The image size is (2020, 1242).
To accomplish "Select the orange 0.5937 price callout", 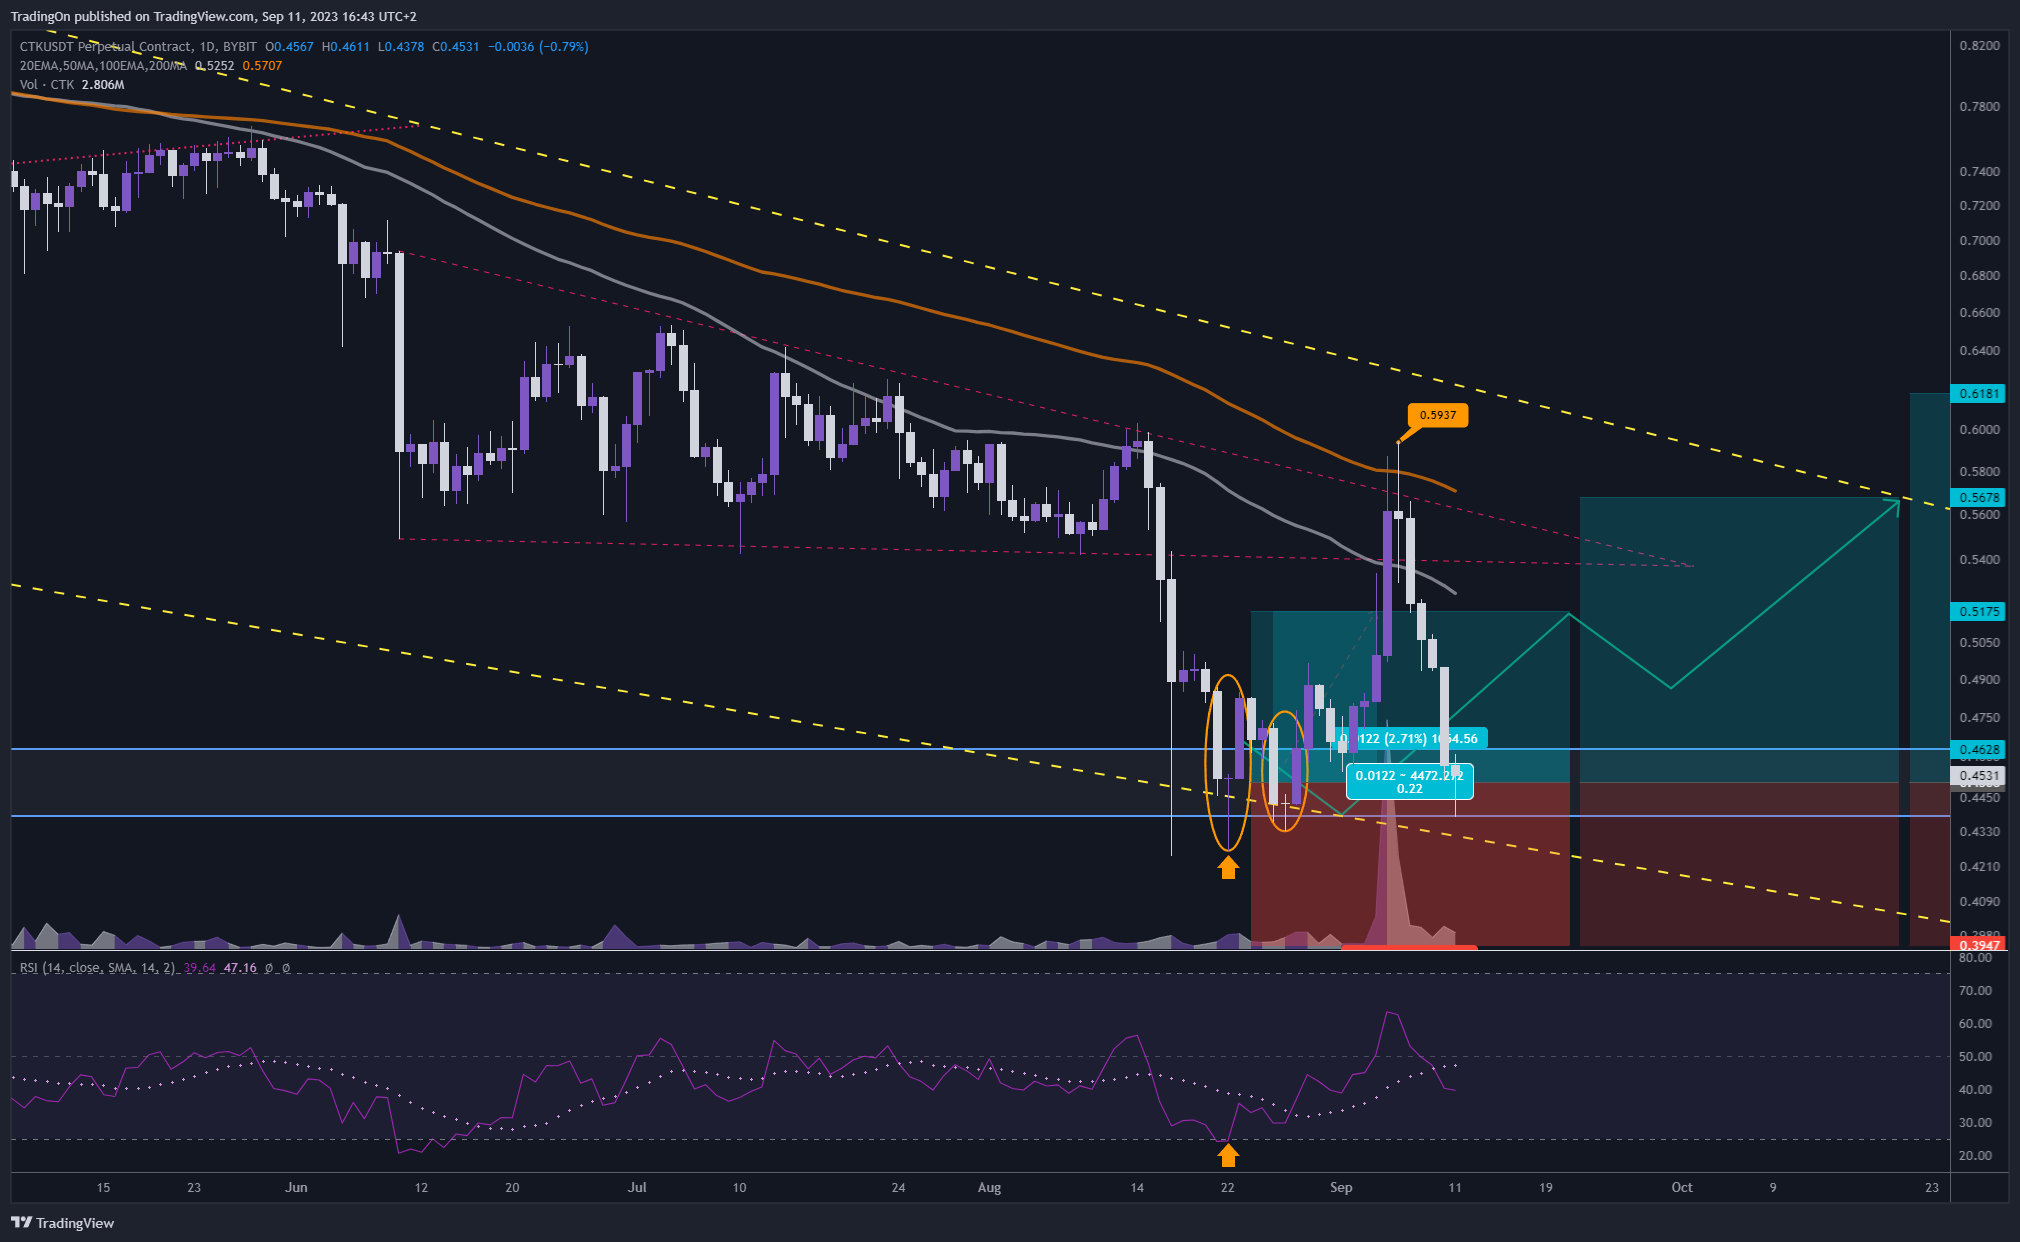I will 1438,415.
